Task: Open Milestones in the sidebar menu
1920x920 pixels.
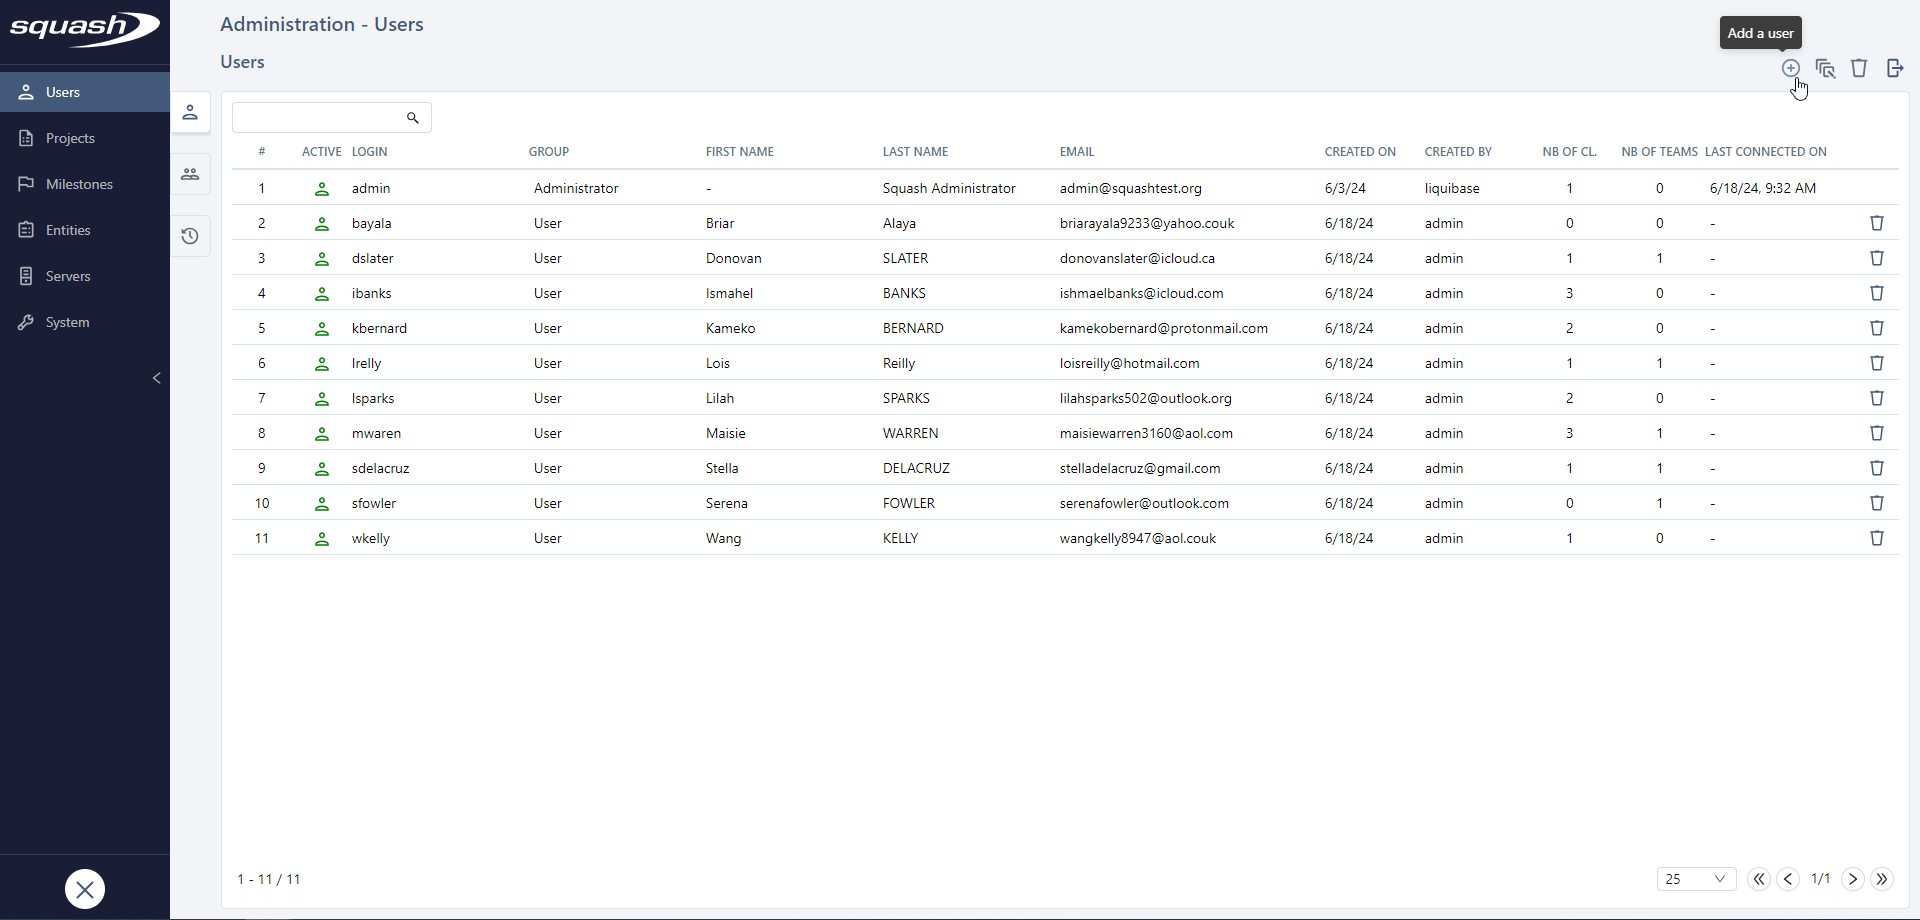Action: 79,184
